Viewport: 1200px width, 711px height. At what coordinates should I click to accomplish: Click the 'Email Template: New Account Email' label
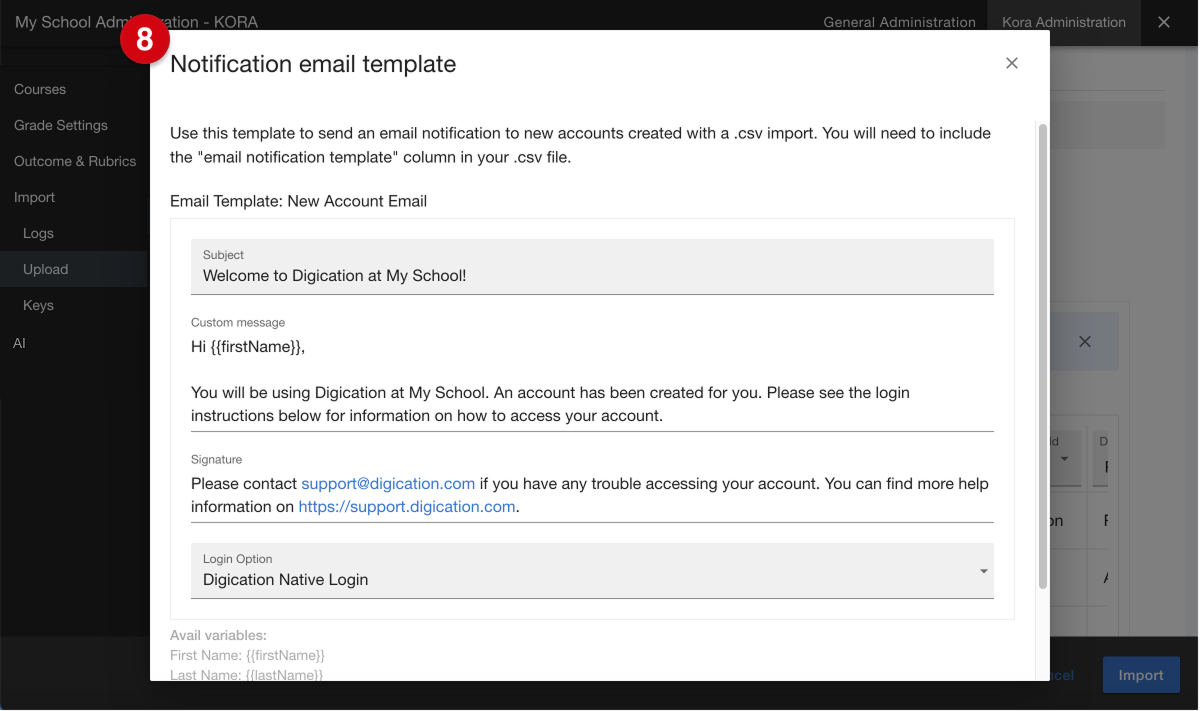tap(298, 201)
